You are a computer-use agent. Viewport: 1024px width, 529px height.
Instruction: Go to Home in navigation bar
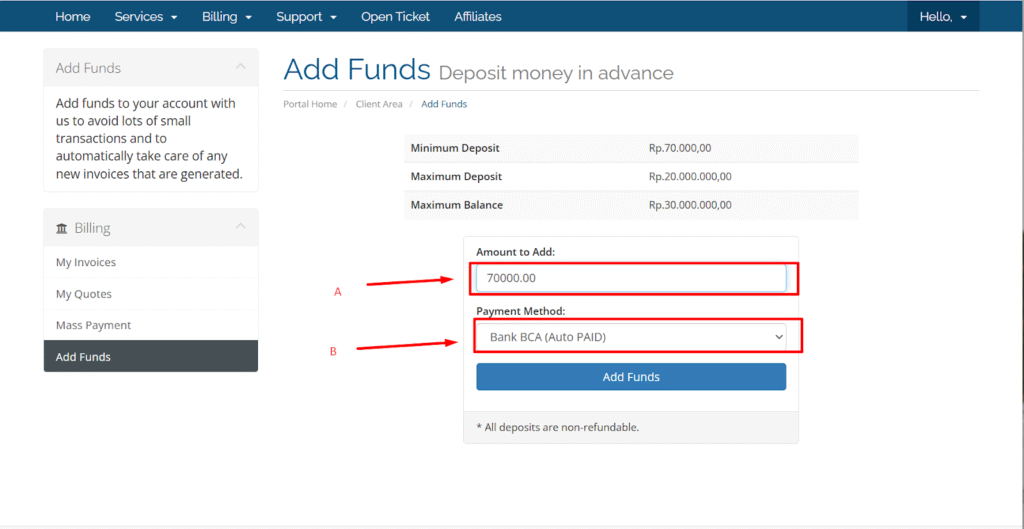[72, 17]
